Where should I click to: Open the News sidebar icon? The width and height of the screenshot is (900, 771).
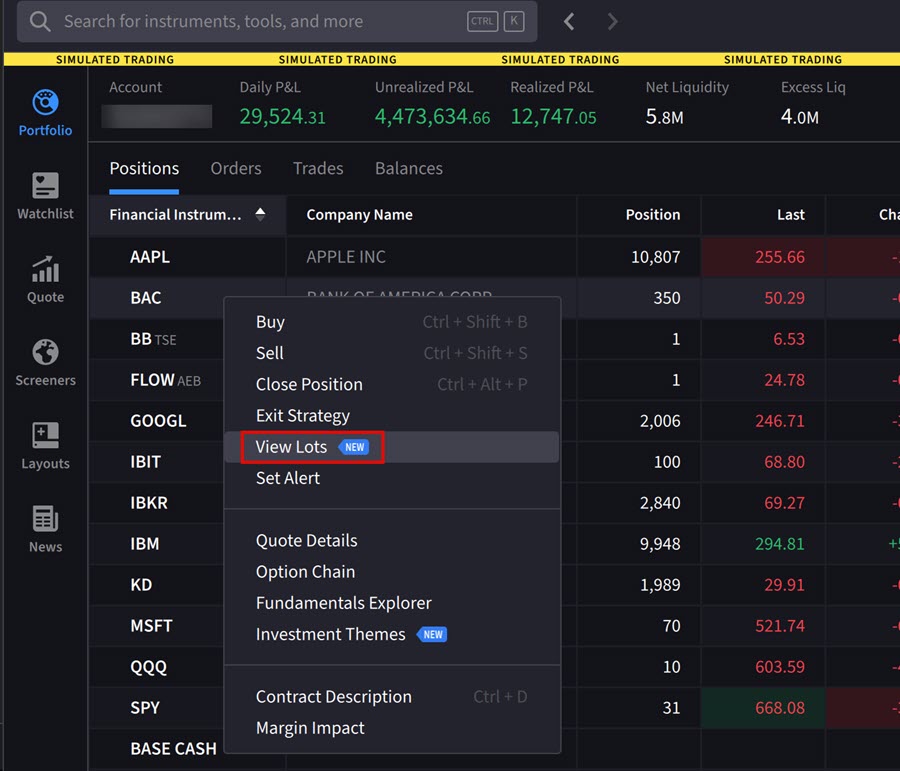pyautogui.click(x=45, y=518)
